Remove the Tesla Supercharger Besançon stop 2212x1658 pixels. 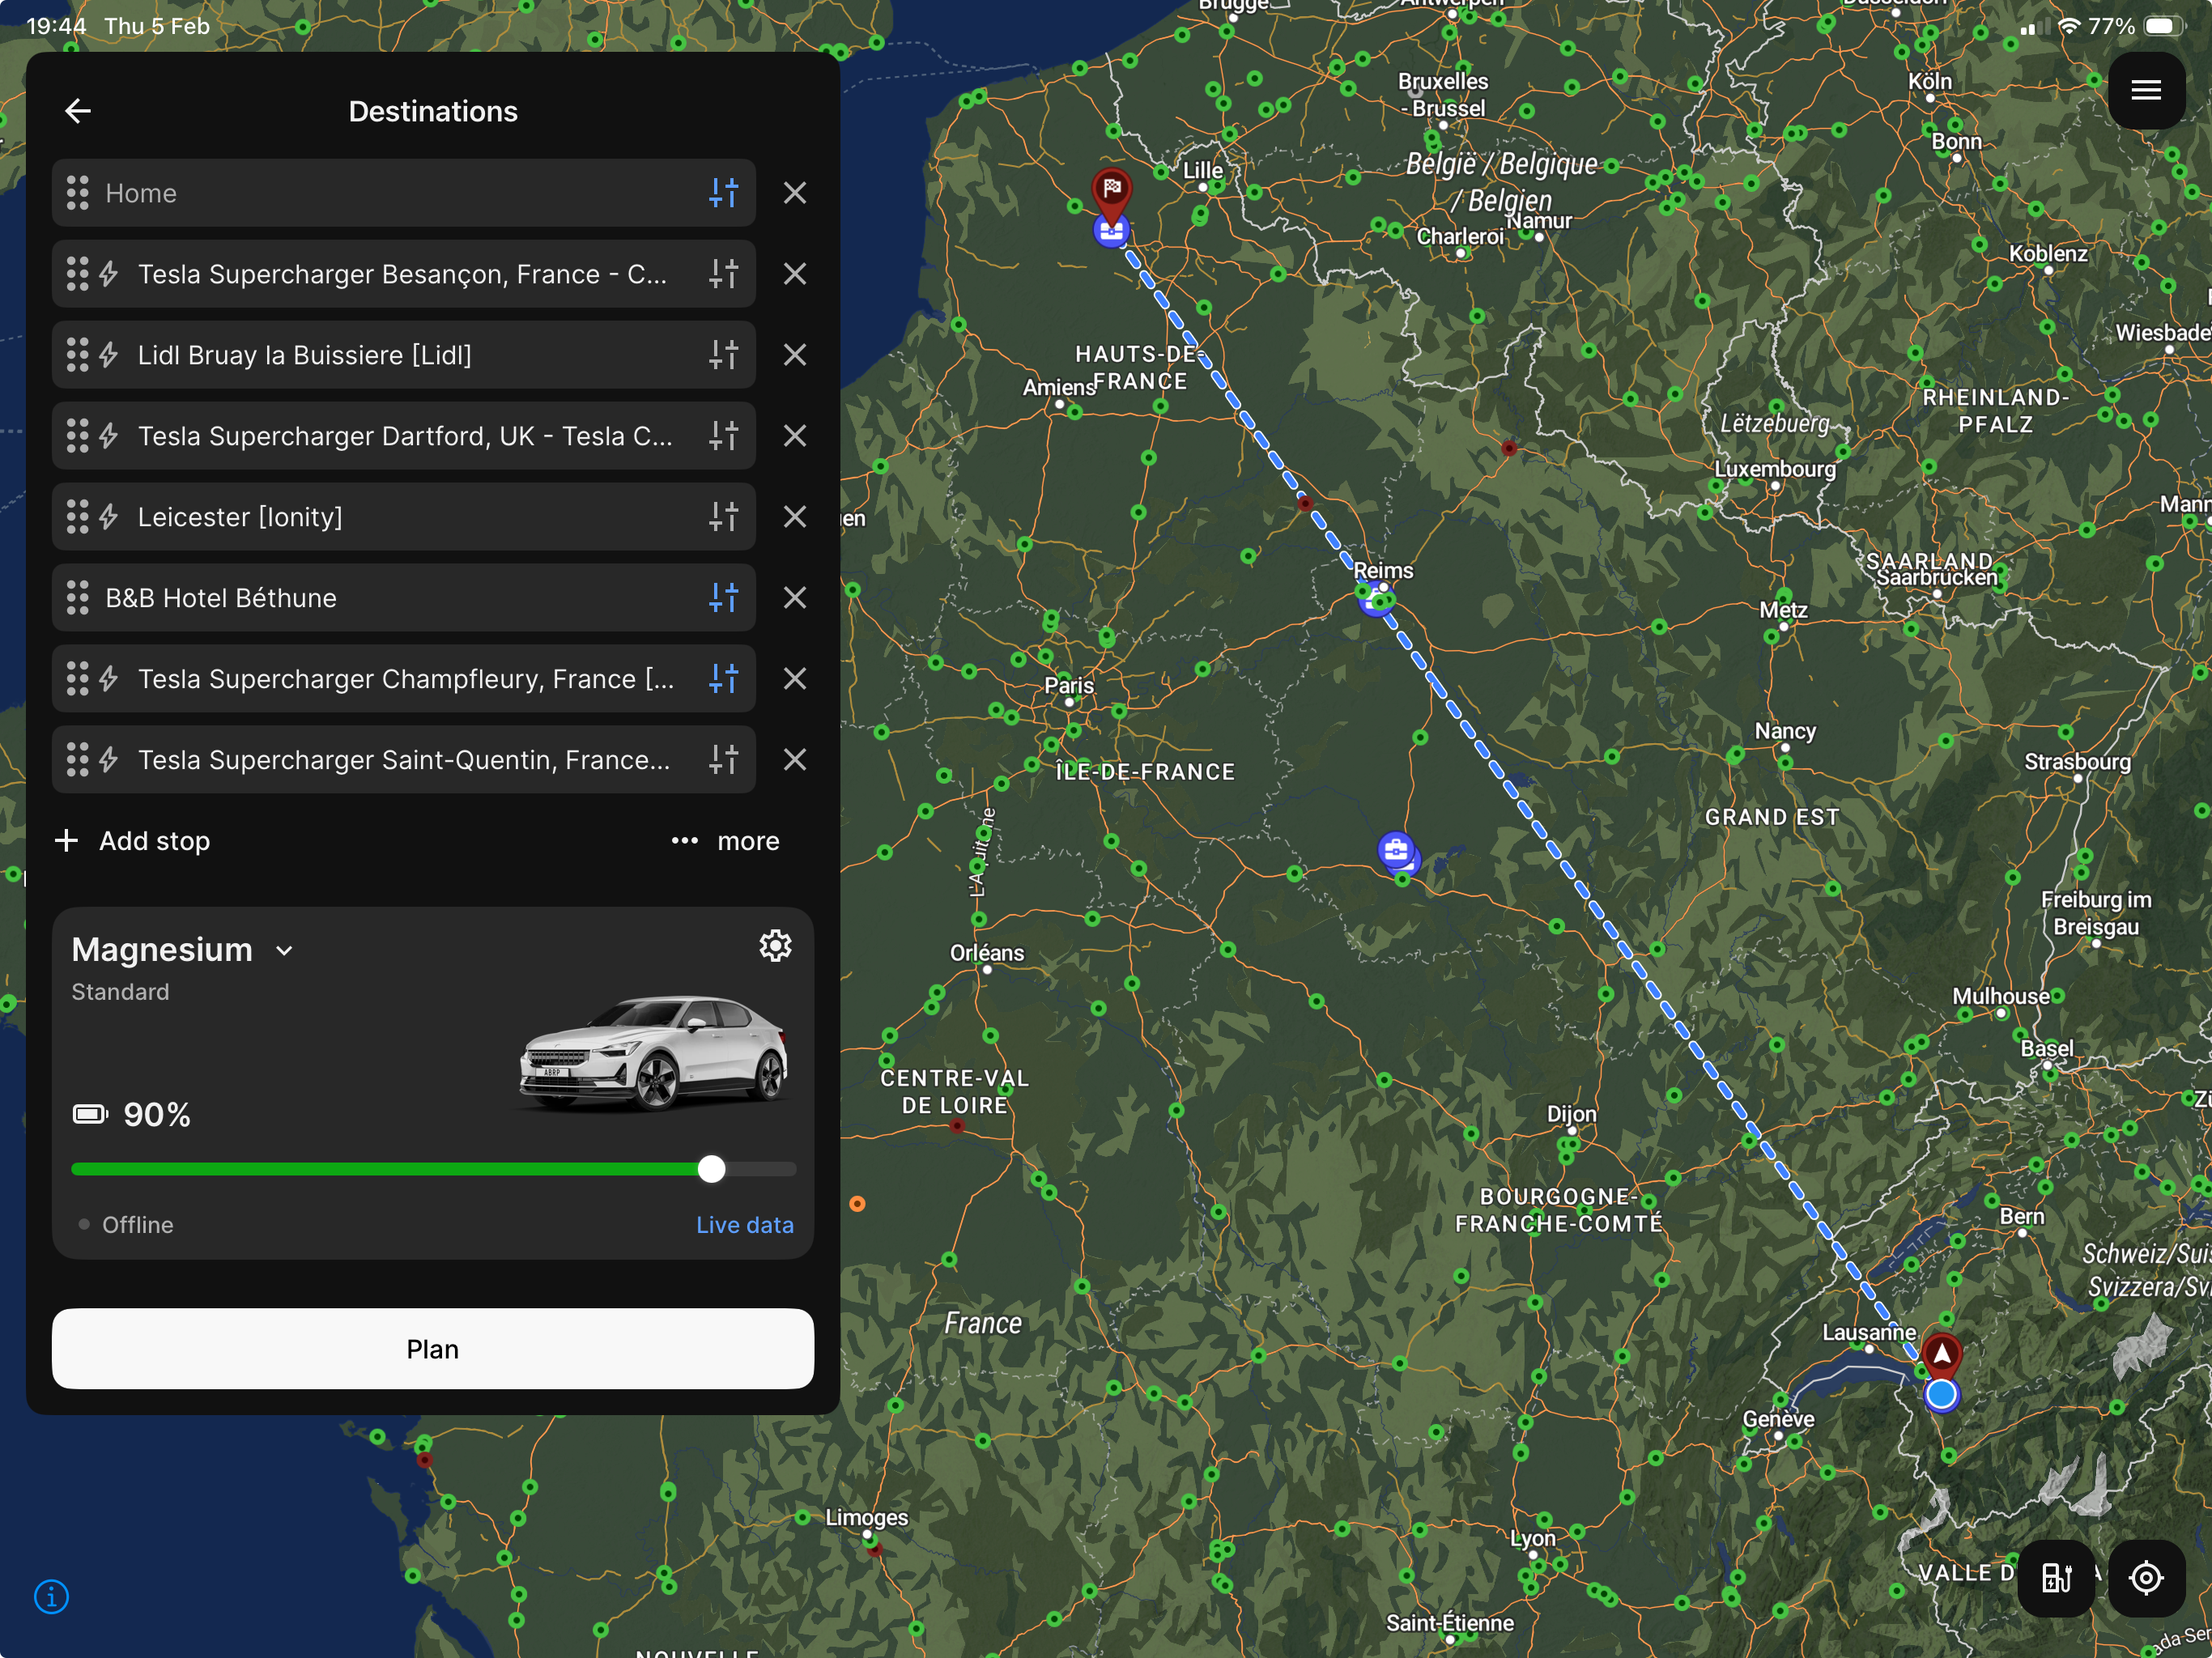pos(795,274)
